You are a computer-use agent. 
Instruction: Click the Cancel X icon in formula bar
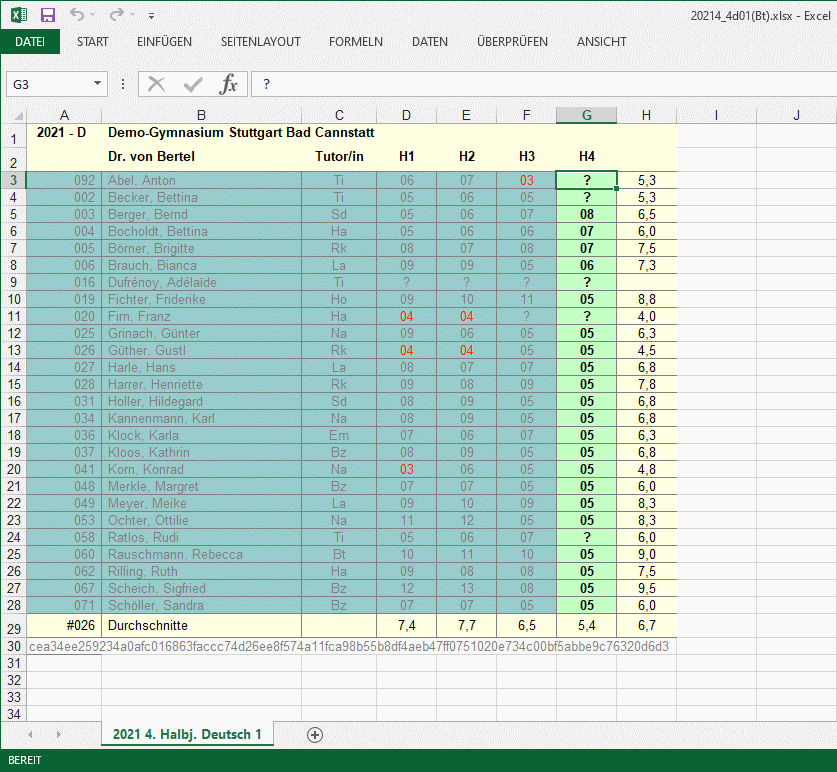point(156,84)
